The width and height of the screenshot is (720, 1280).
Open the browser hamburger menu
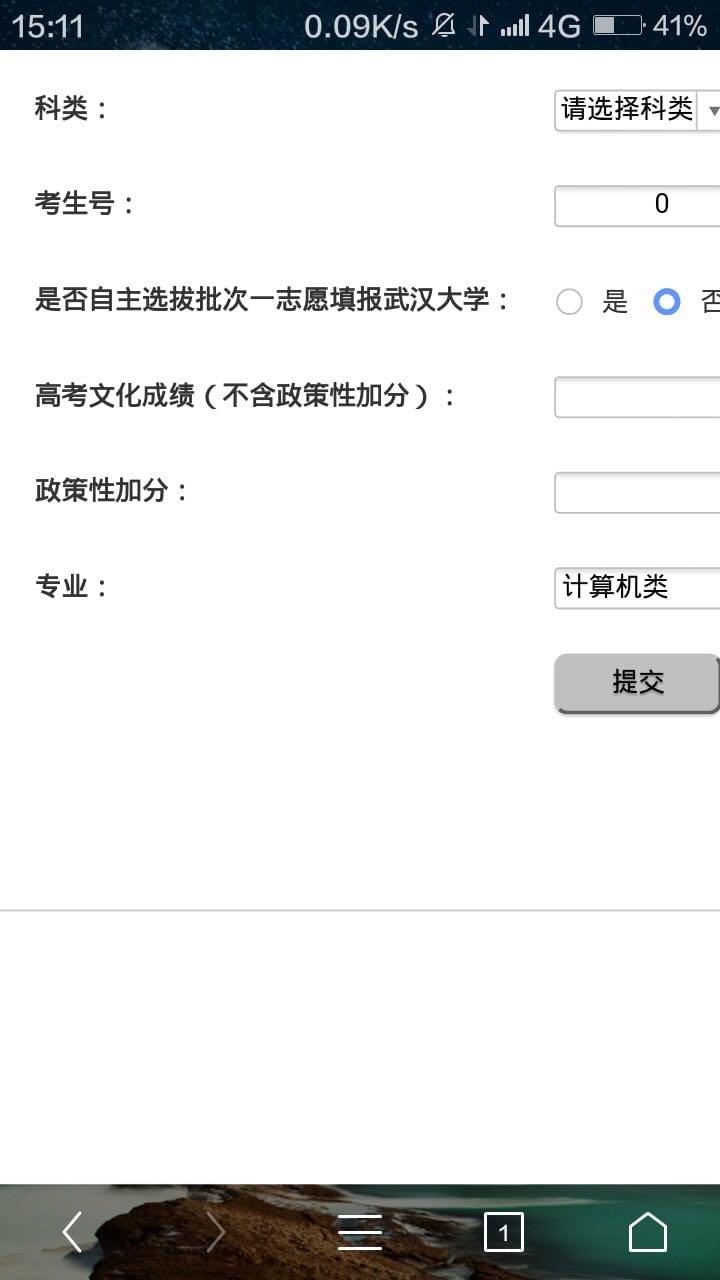360,1232
